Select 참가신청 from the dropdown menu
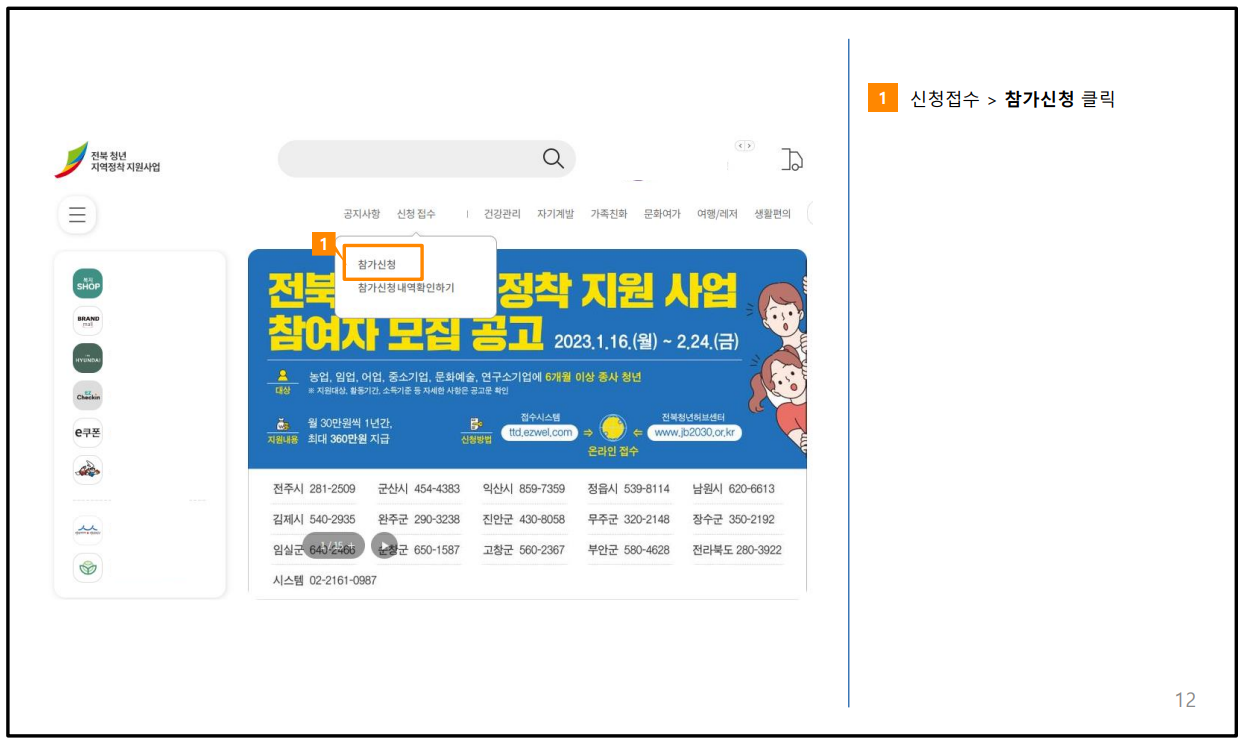This screenshot has width=1242, height=739. (x=378, y=262)
